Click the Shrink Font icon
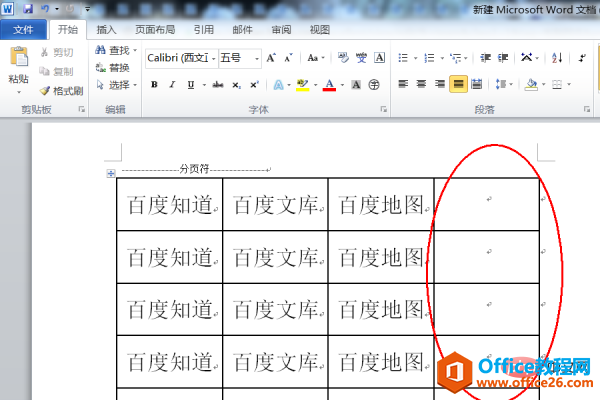Viewport: 600px width, 400px height. click(x=289, y=58)
